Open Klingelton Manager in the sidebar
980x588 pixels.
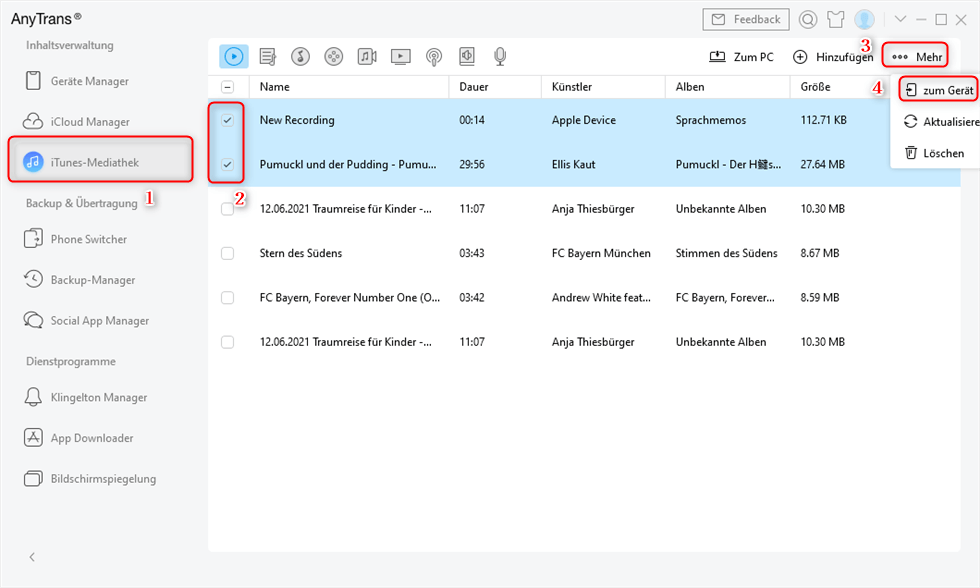99,397
